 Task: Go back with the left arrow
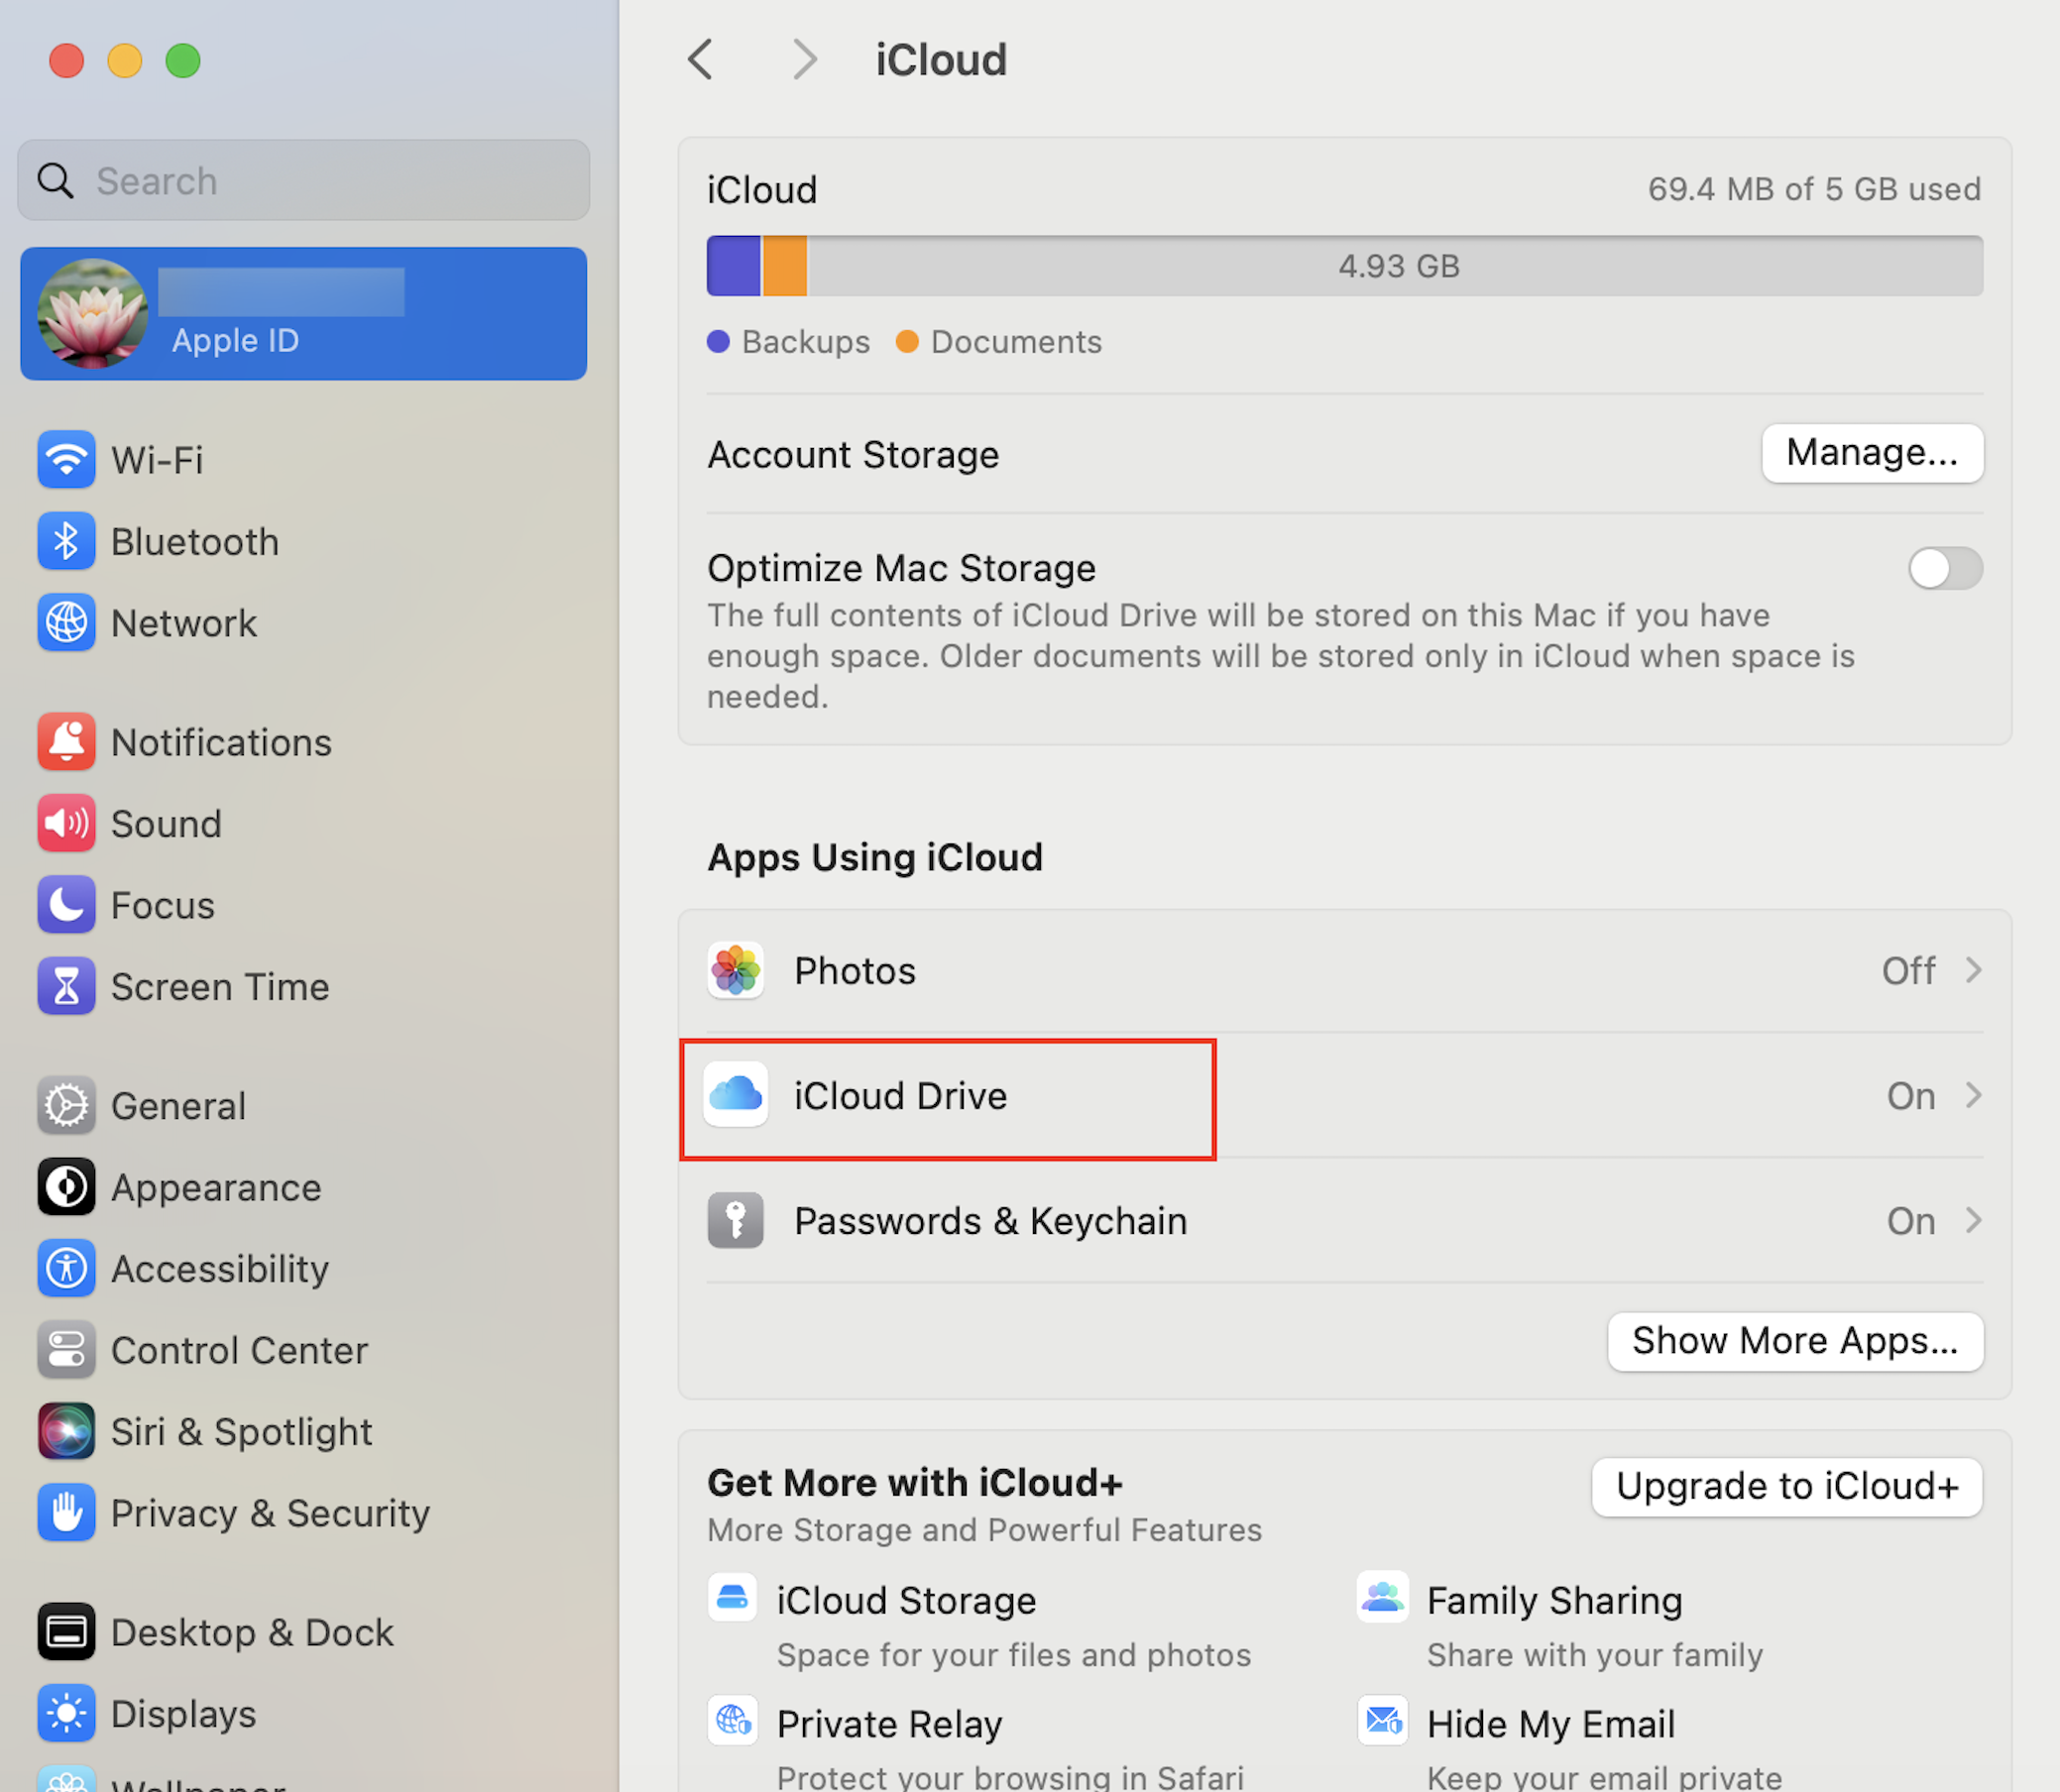click(701, 60)
